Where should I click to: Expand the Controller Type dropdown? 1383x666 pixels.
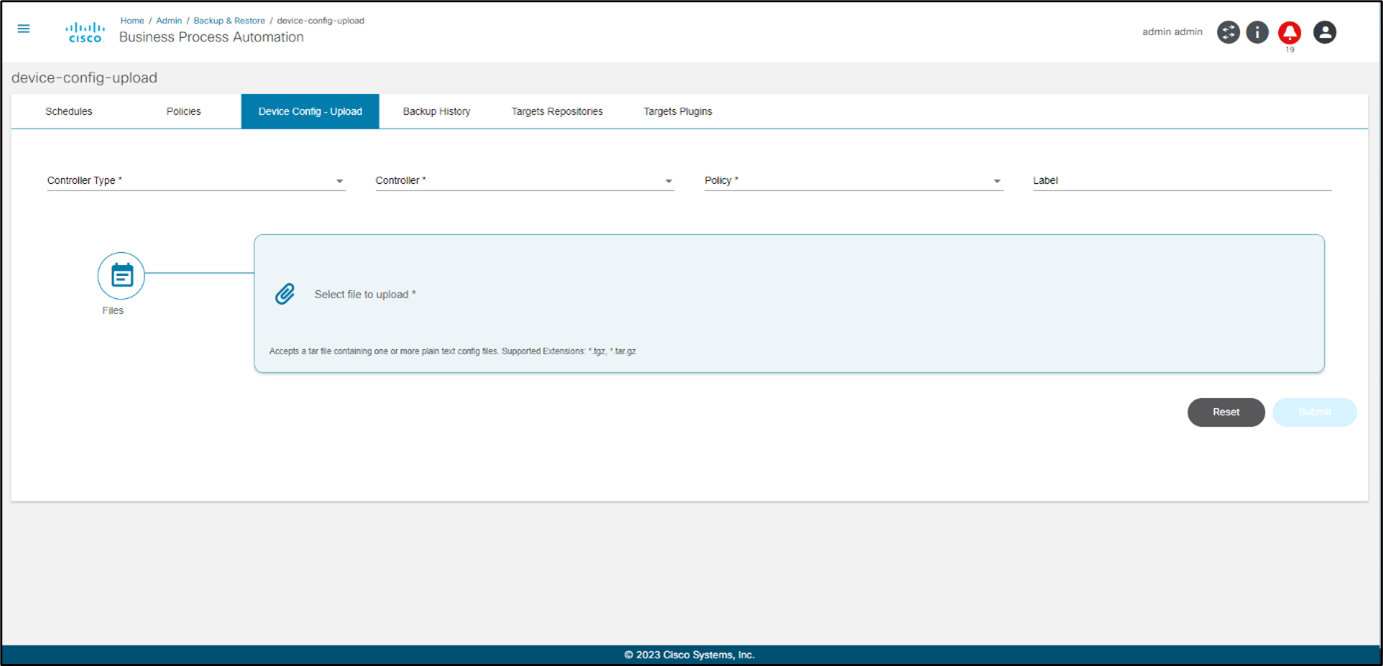pyautogui.click(x=196, y=181)
